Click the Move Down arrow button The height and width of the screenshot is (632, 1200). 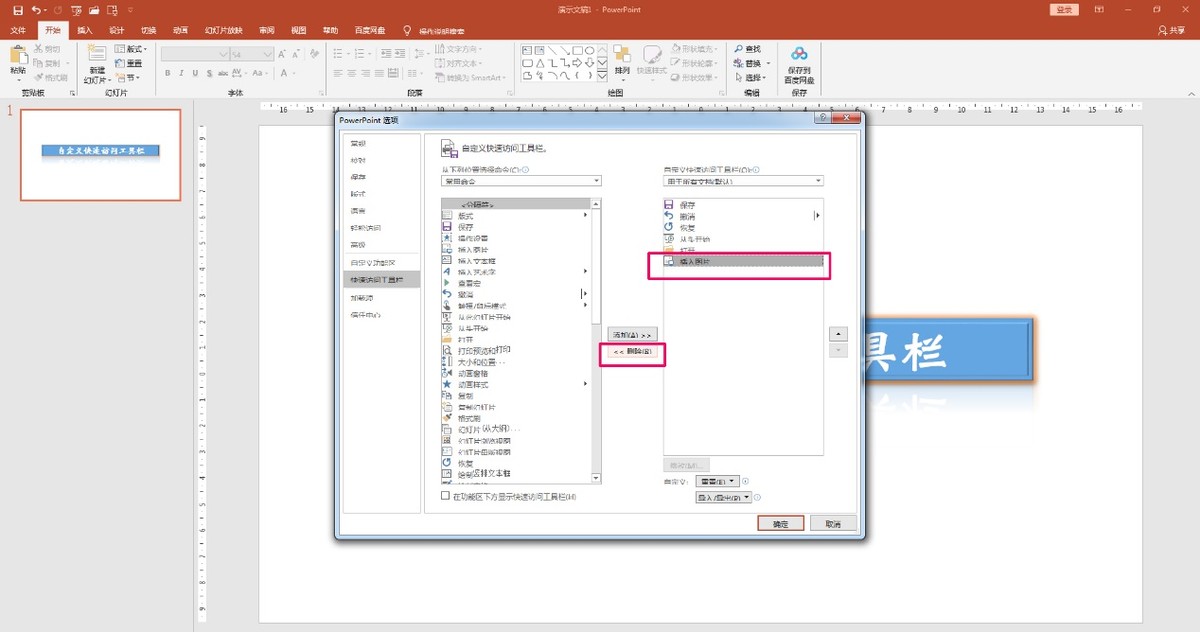(x=839, y=351)
